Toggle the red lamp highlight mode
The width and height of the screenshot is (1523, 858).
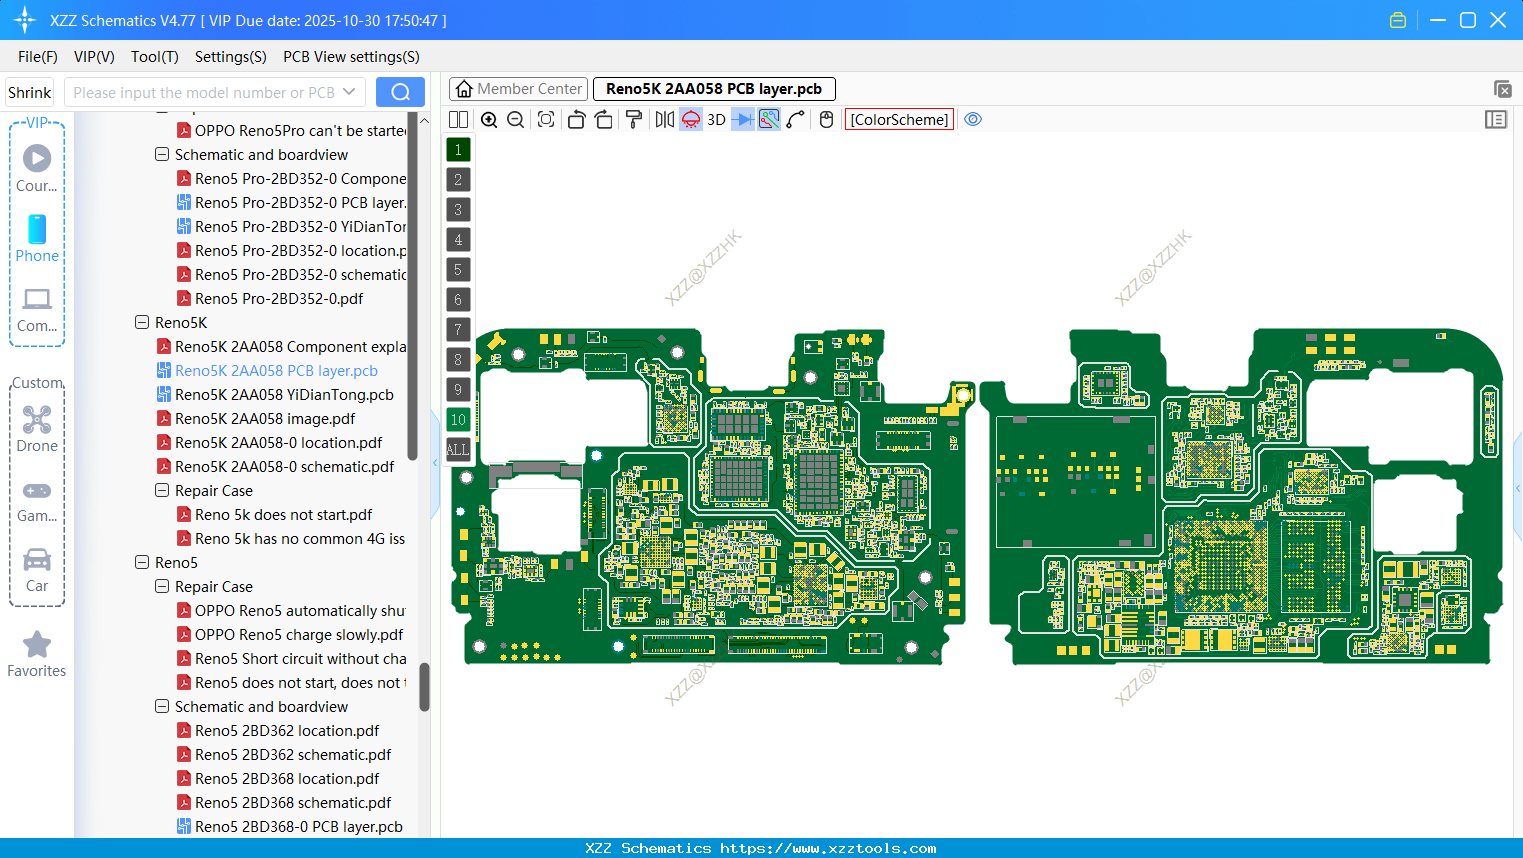690,119
